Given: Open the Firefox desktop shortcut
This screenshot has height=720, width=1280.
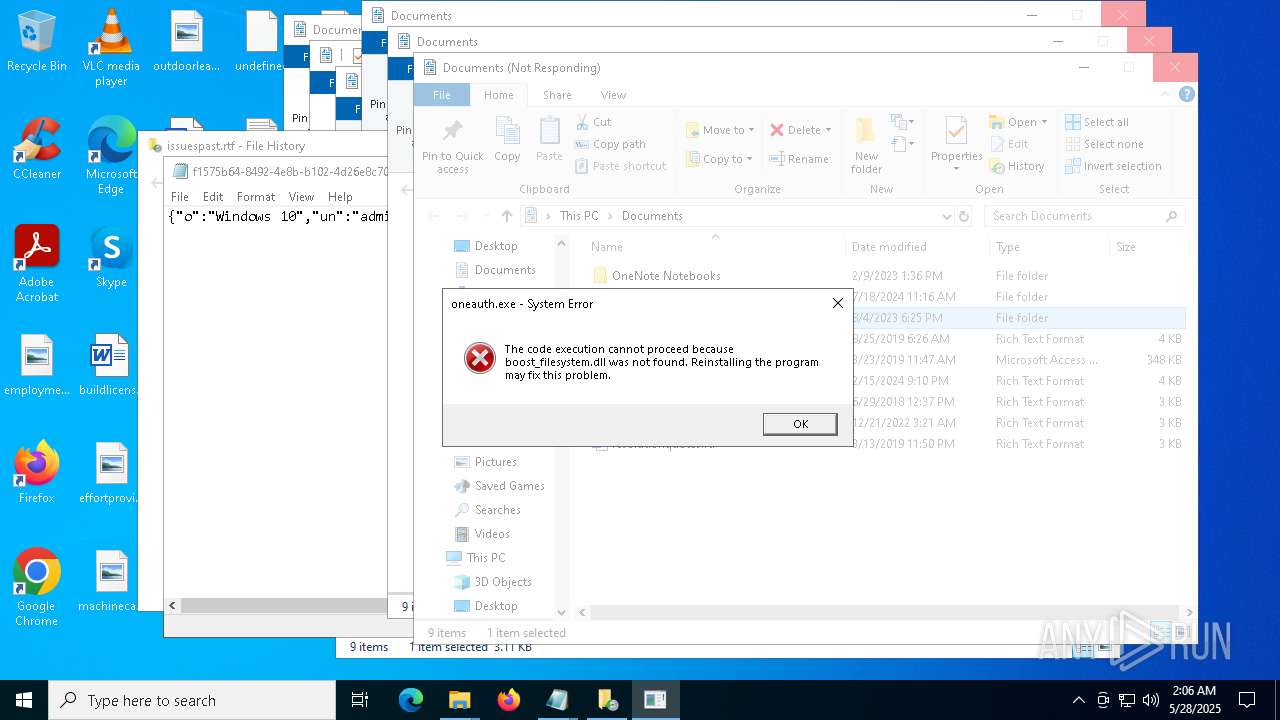Looking at the screenshot, I should [x=37, y=473].
